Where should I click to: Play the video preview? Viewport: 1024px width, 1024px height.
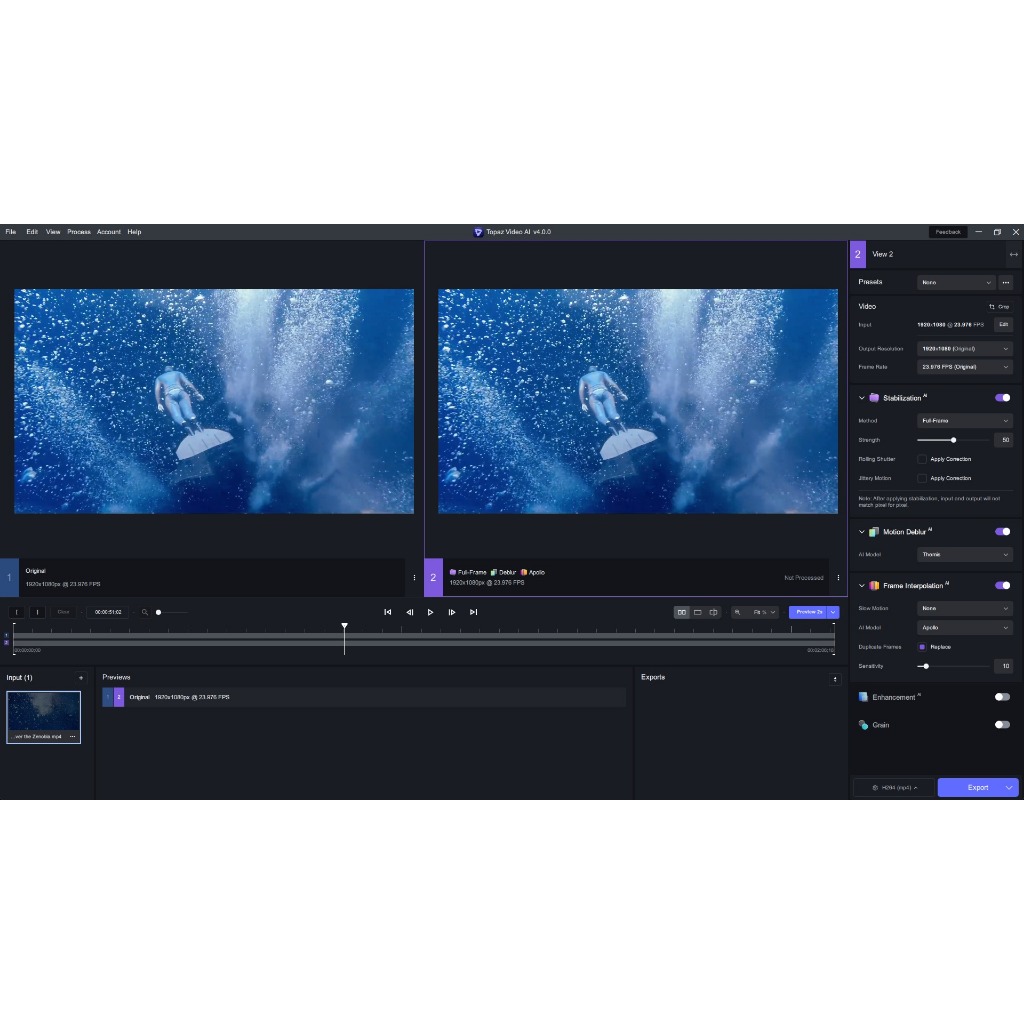[430, 612]
